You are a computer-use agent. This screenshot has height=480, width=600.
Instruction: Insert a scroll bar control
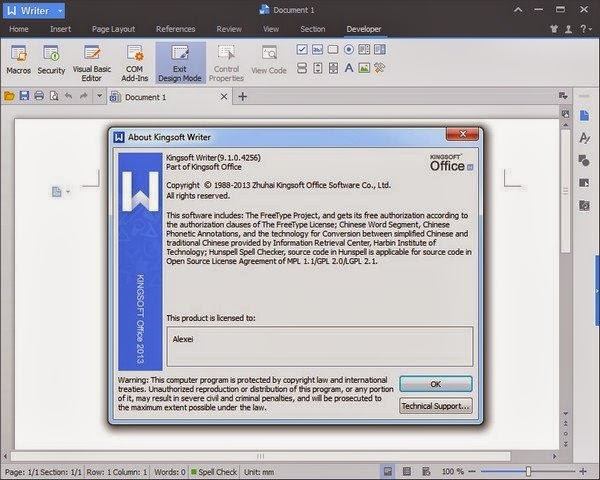[333, 68]
